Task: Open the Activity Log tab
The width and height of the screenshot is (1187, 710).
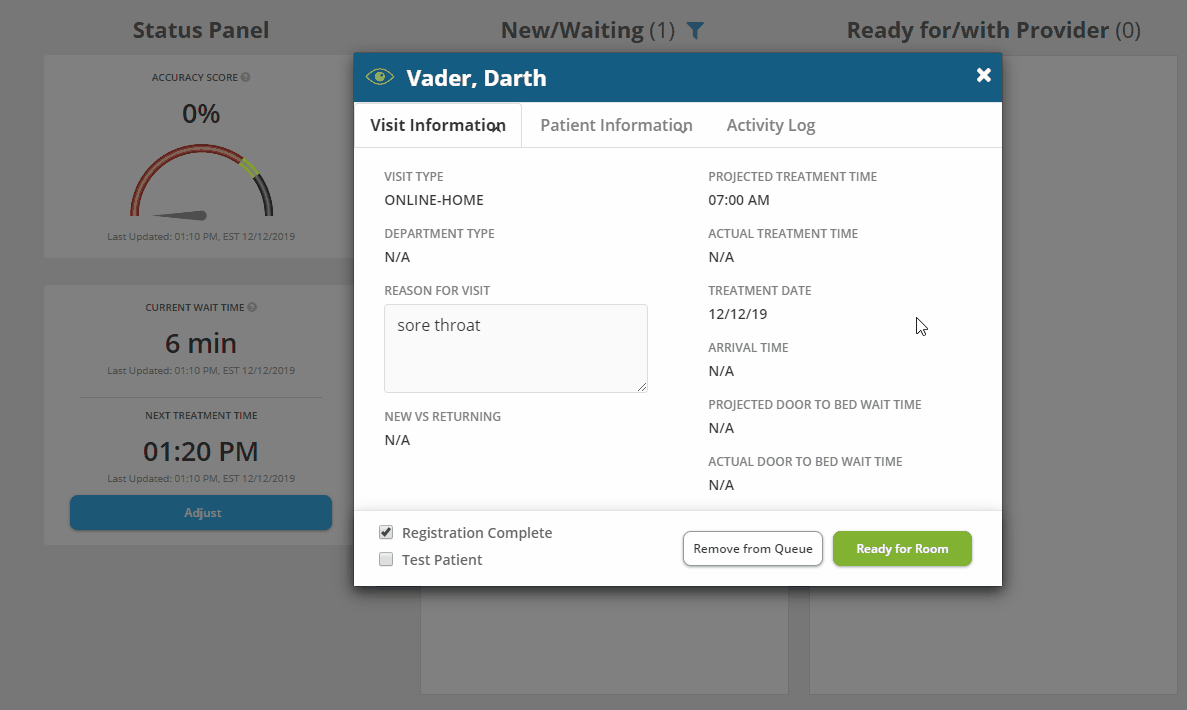Action: pos(770,125)
